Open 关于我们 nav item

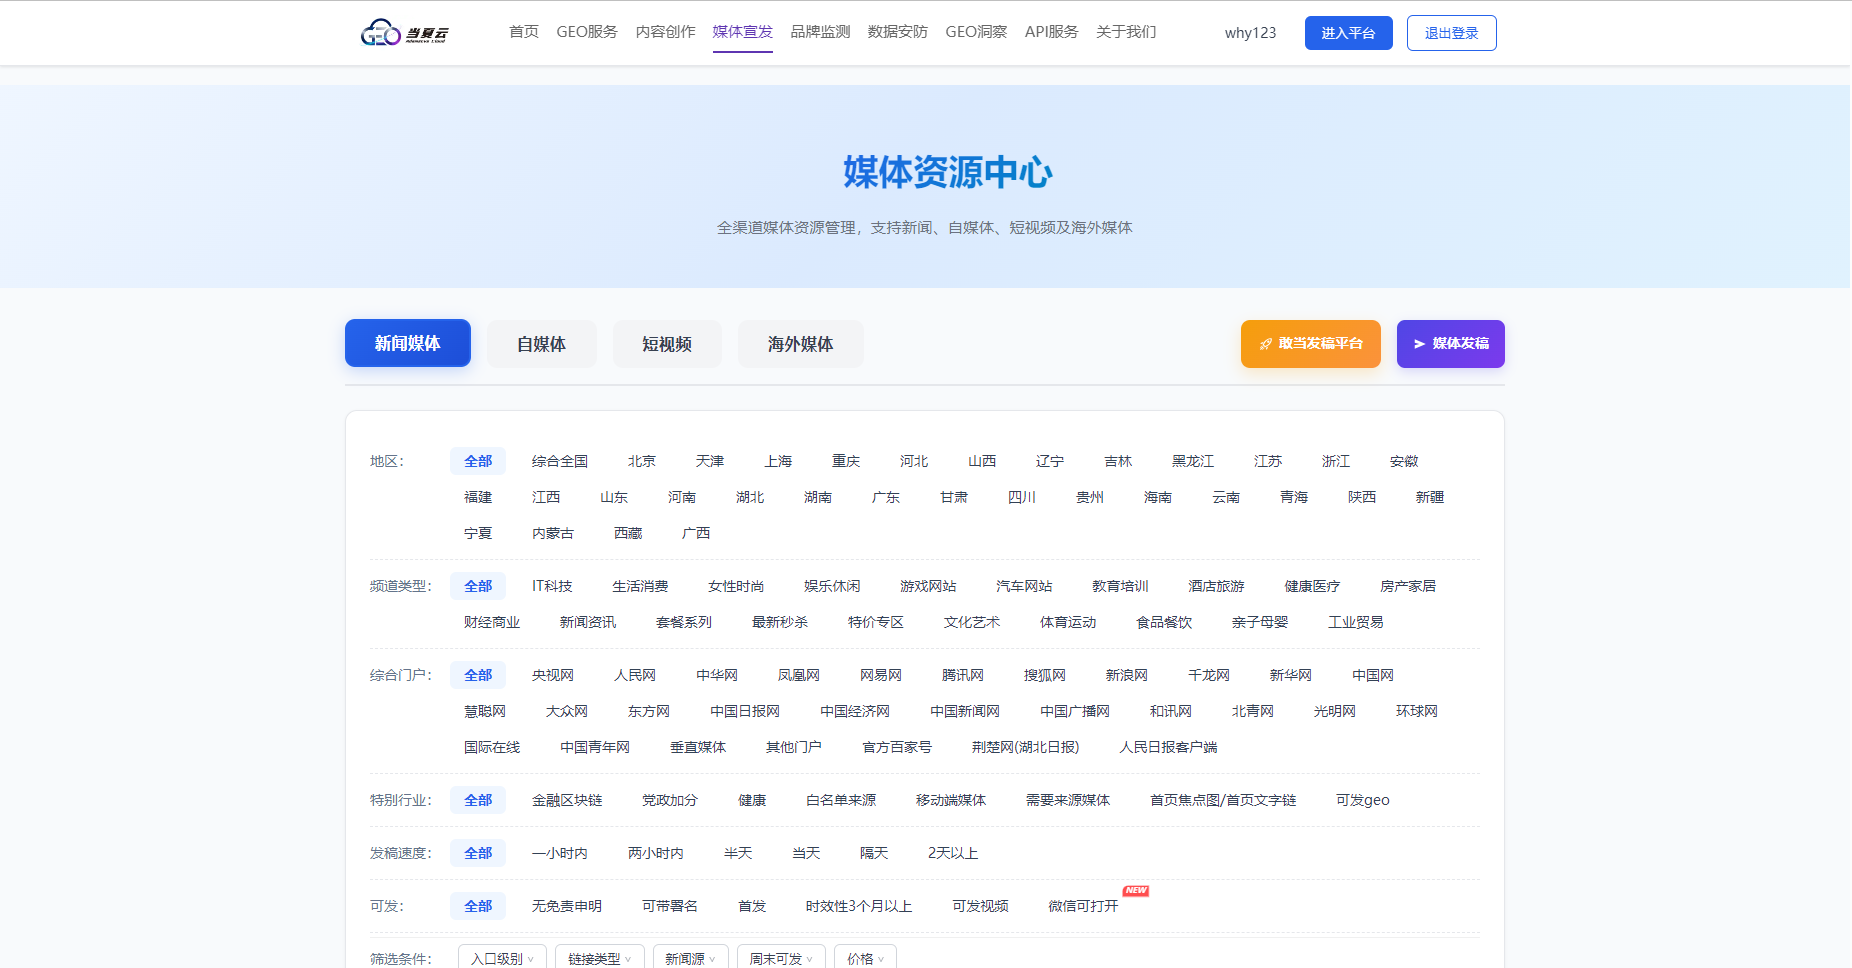pos(1126,32)
